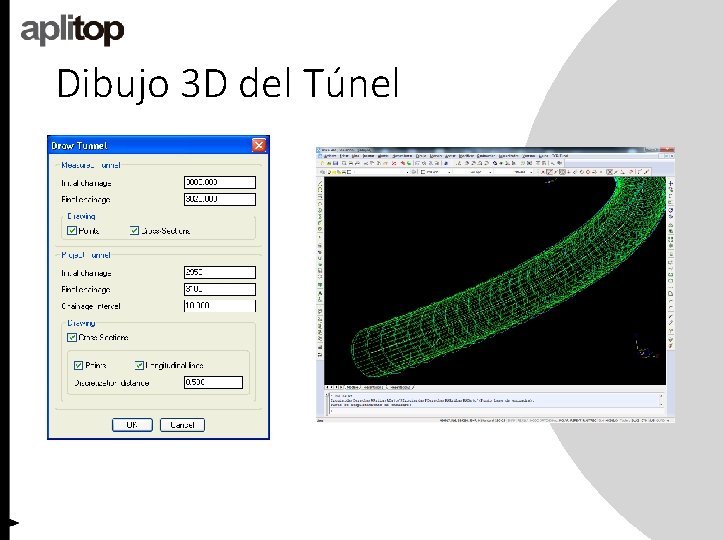The height and width of the screenshot is (540, 723).
Task: Click Measured Tunnel initial chainage field
Action: pyautogui.click(x=219, y=182)
